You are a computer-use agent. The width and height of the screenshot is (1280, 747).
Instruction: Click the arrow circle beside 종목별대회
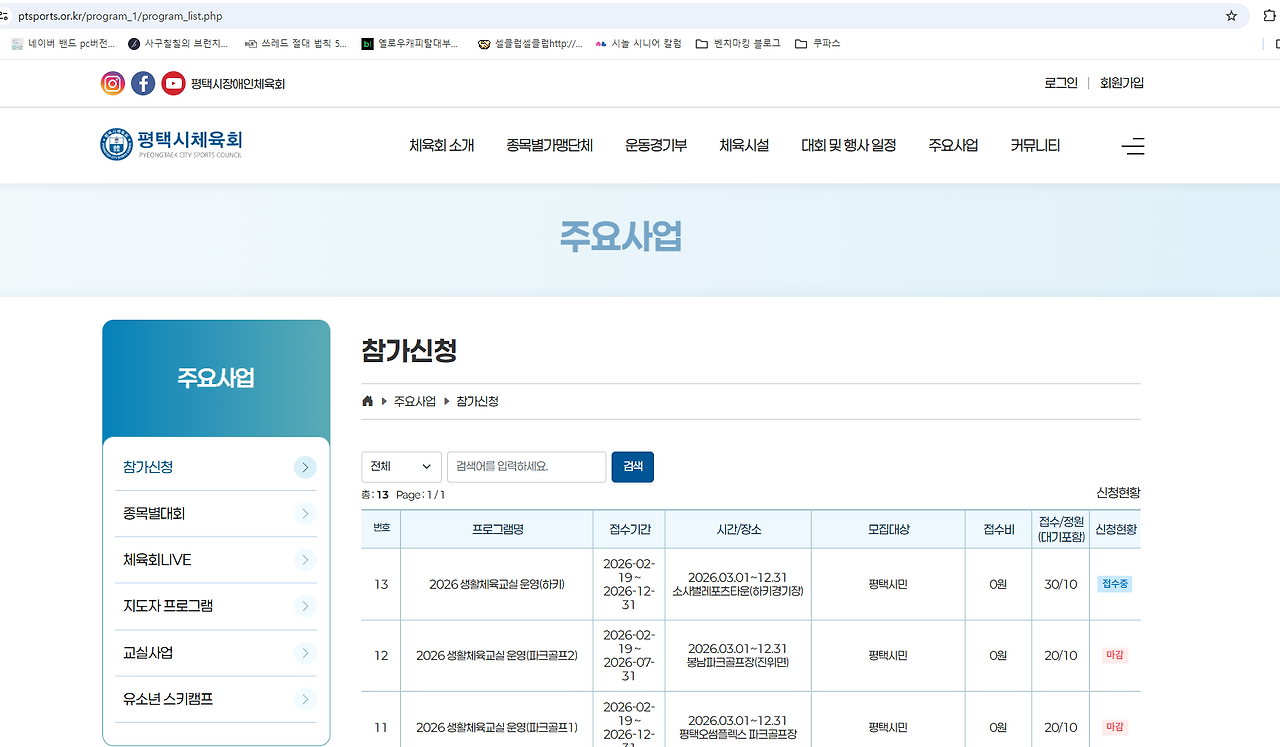tap(305, 514)
